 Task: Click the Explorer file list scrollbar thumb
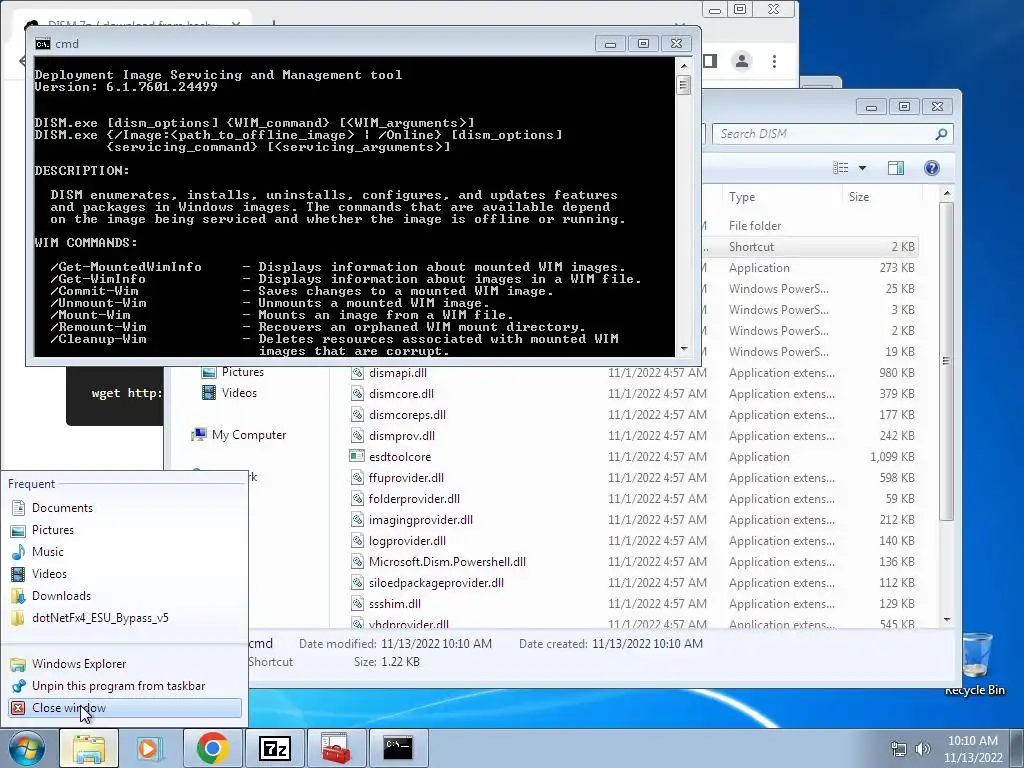[946, 361]
